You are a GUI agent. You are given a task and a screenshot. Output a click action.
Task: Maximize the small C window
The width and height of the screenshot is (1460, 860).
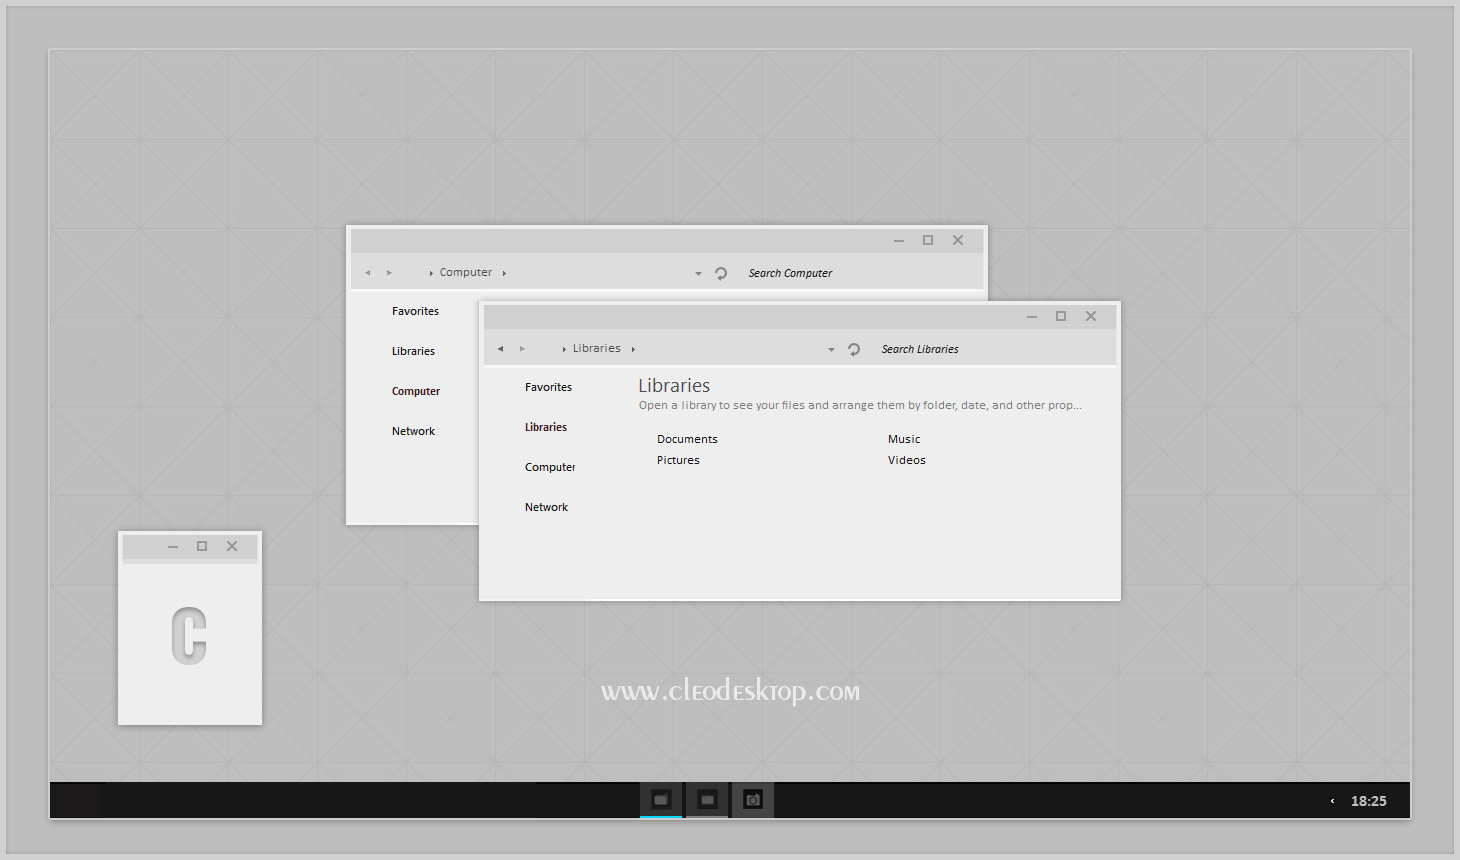[202, 546]
